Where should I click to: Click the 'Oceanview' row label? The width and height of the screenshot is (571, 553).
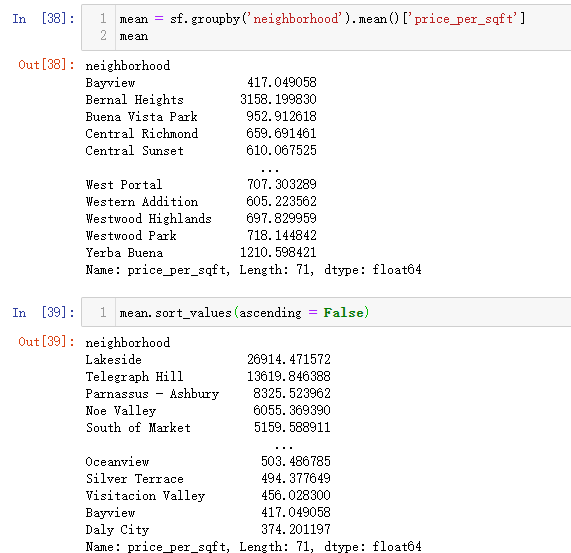coord(117,462)
